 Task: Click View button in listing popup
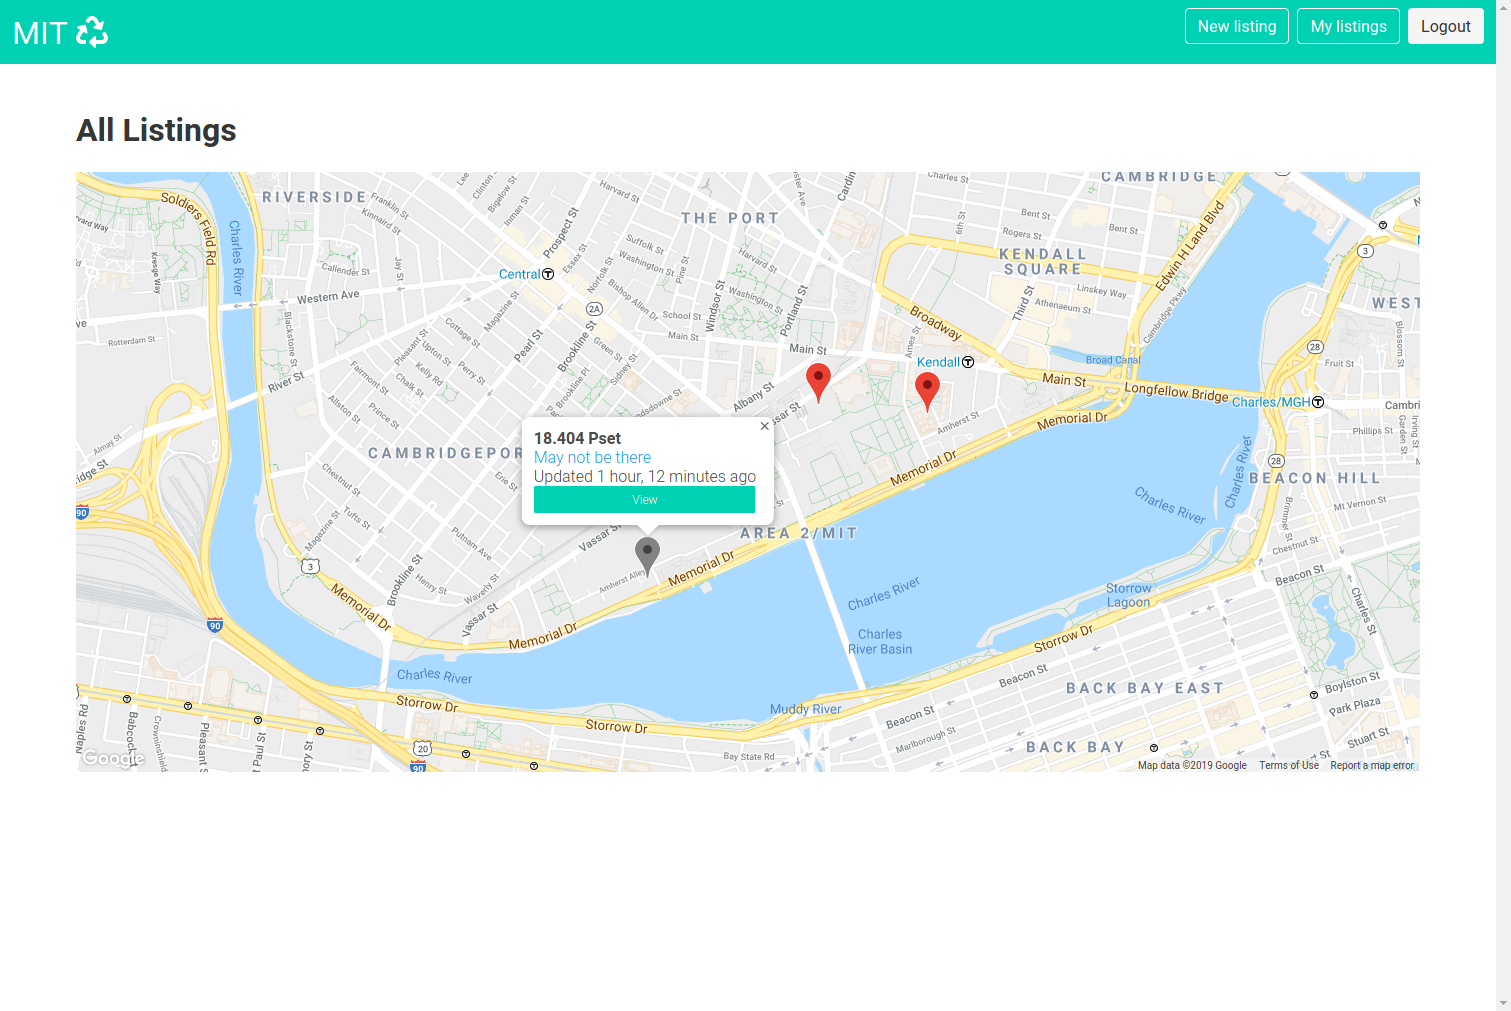pyautogui.click(x=644, y=500)
